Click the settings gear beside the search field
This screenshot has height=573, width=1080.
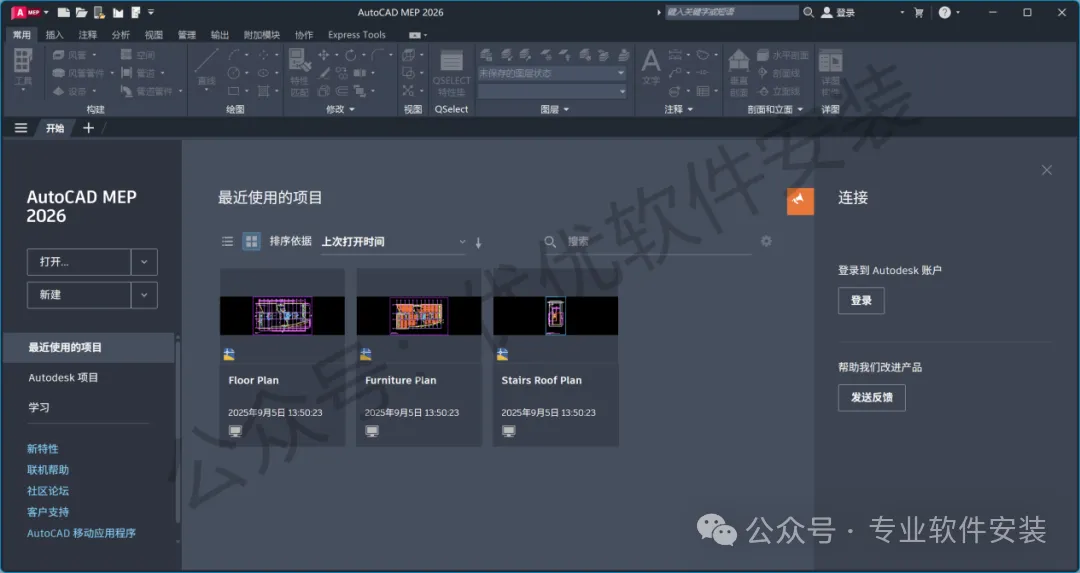click(x=766, y=241)
